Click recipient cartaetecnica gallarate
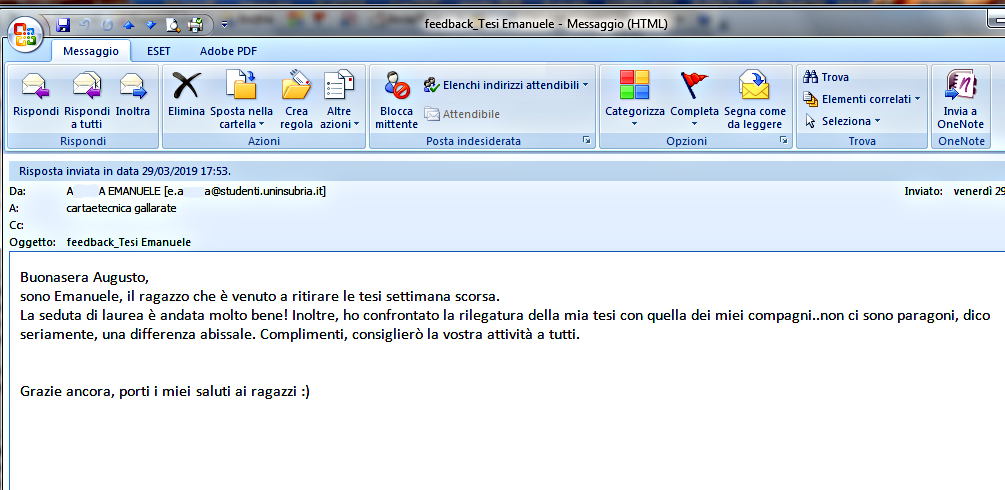 pyautogui.click(x=121, y=208)
